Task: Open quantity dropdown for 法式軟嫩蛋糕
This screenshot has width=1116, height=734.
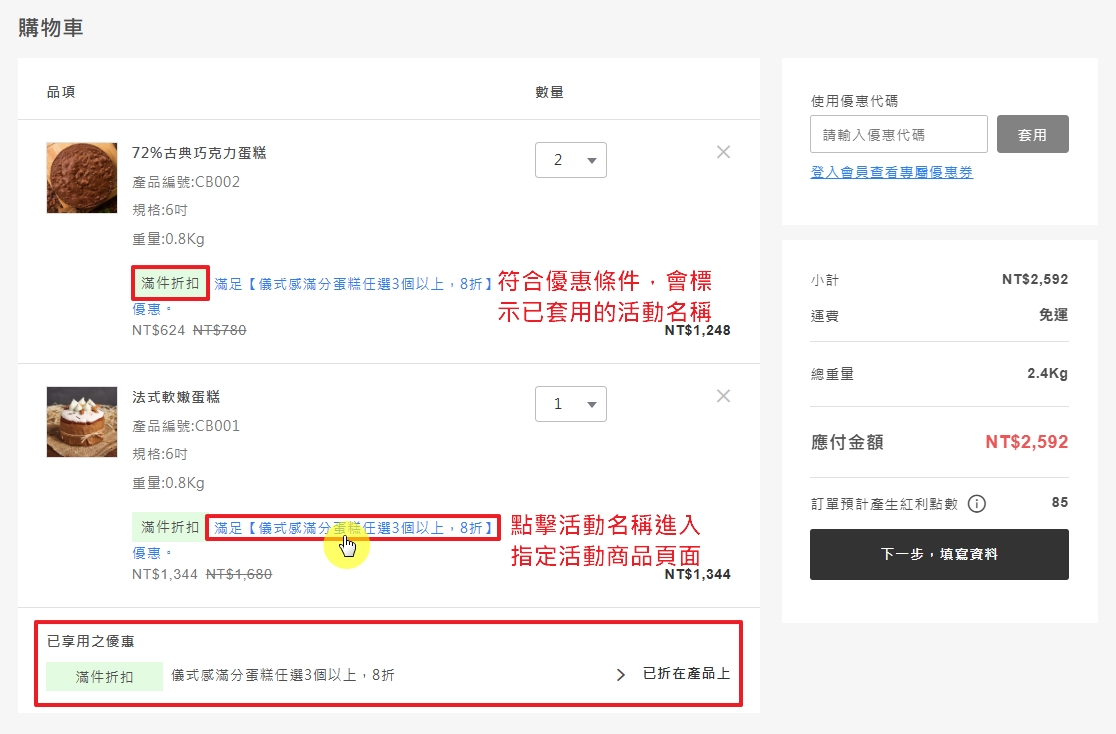Action: (571, 404)
